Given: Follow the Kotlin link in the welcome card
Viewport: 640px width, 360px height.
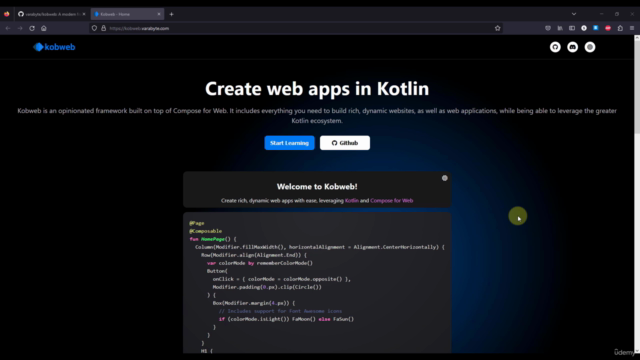Looking at the screenshot, I should pyautogui.click(x=351, y=200).
